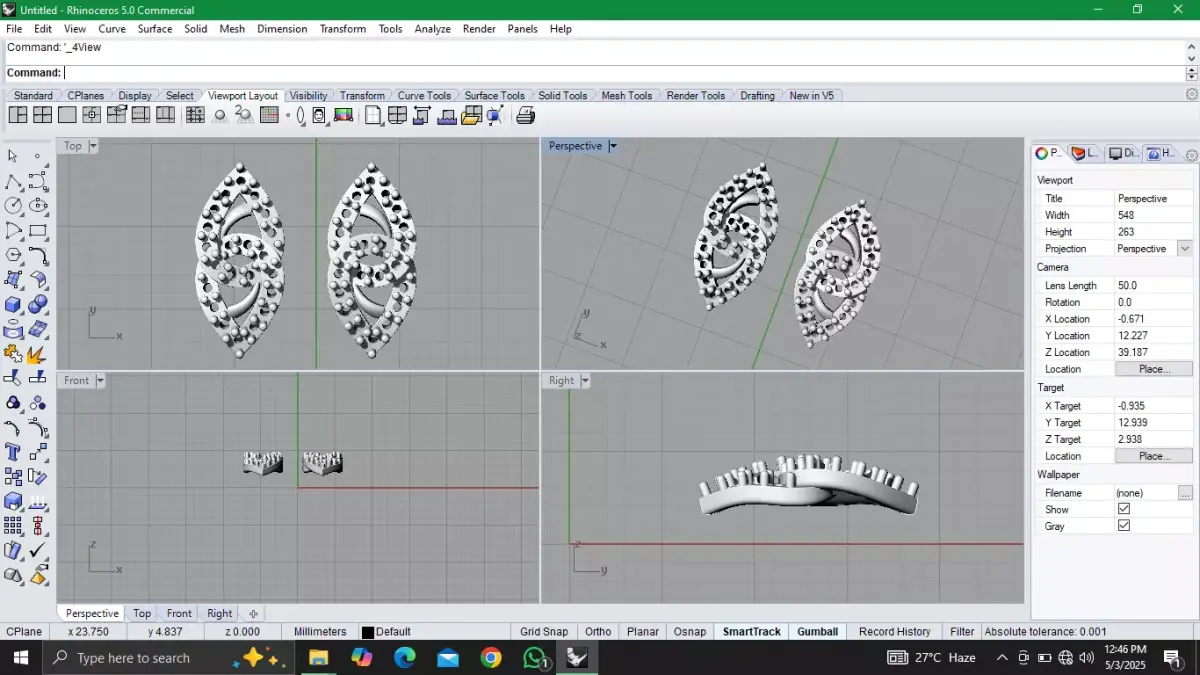Open Perspective viewport title dropdown arrow
1200x675 pixels.
click(613, 146)
